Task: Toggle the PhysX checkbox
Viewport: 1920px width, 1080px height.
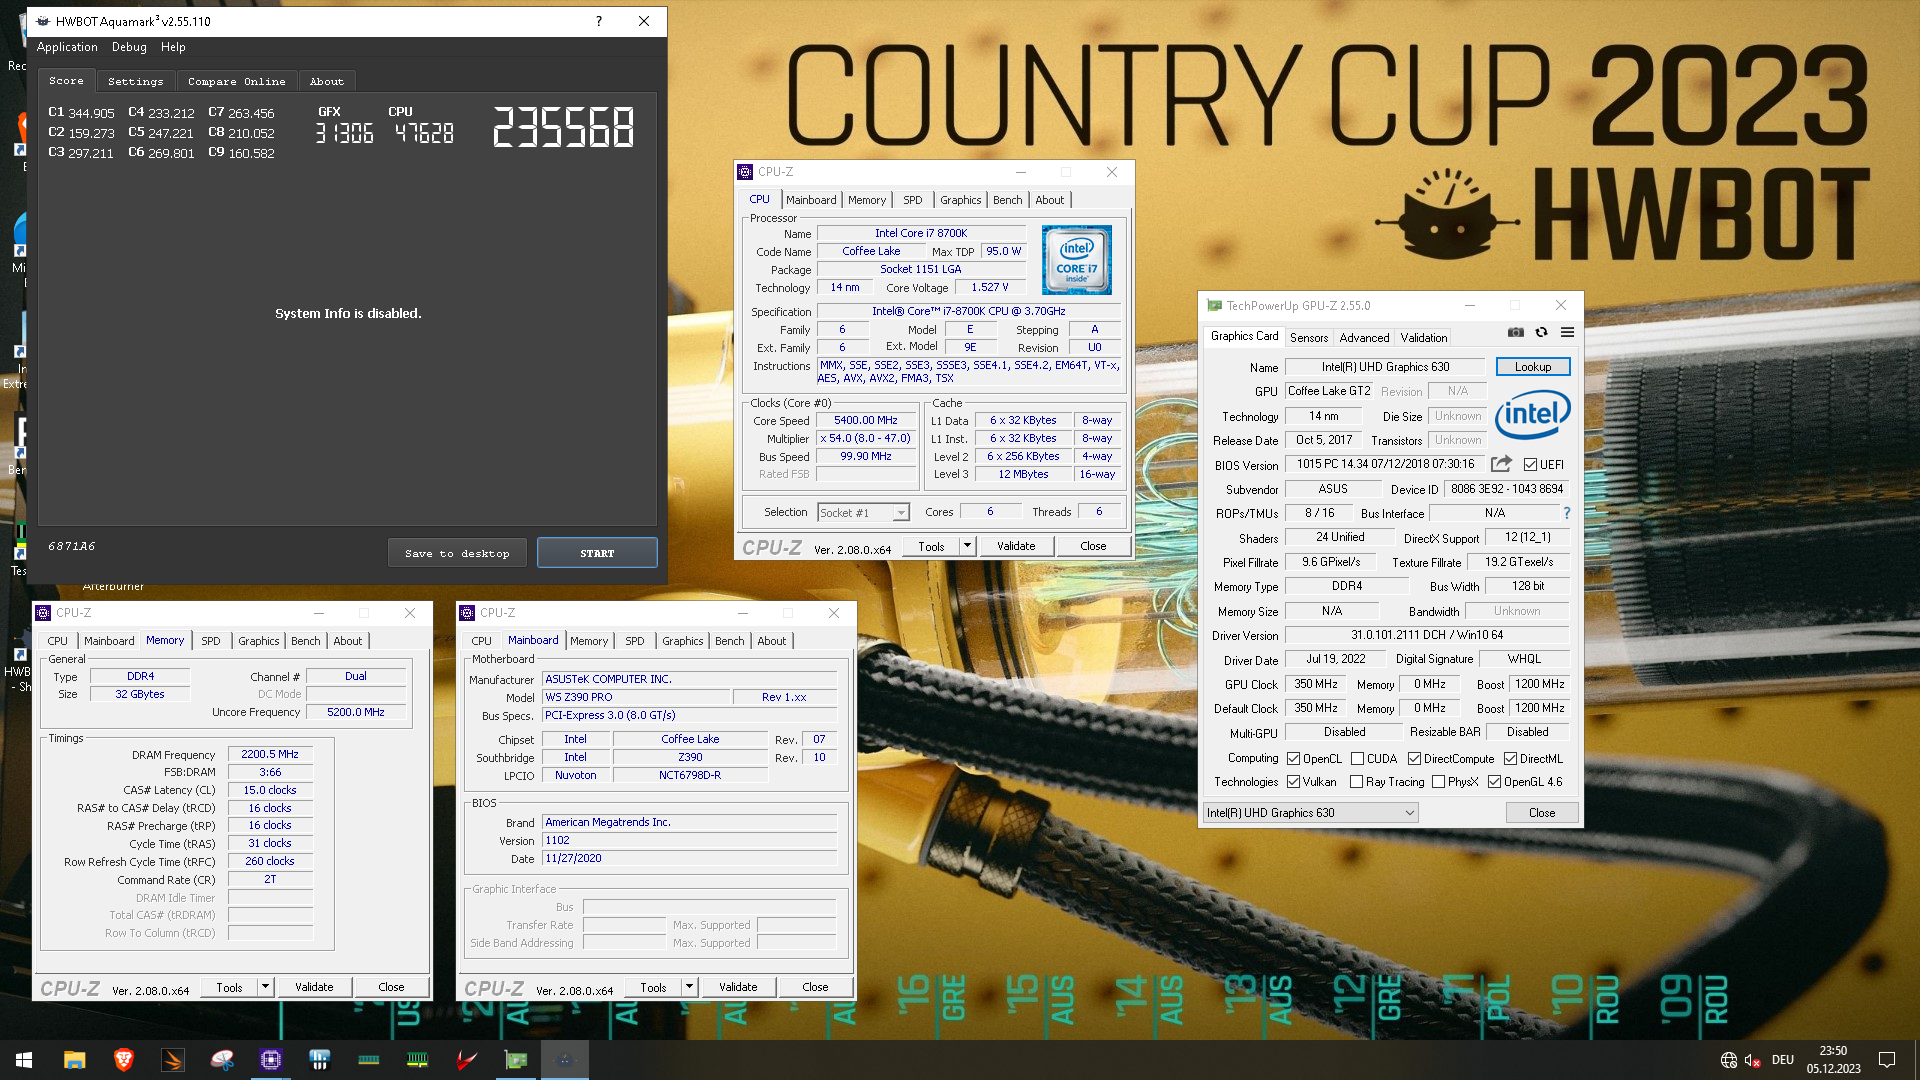Action: tap(1438, 782)
